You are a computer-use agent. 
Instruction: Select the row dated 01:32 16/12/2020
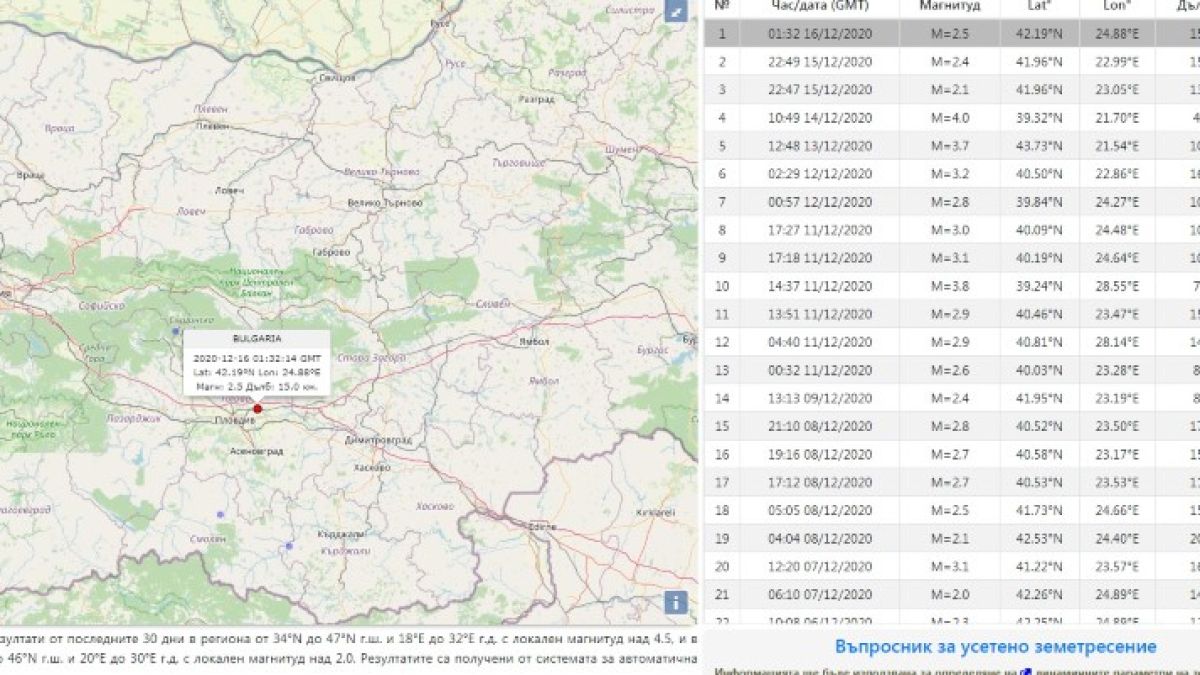pos(952,33)
